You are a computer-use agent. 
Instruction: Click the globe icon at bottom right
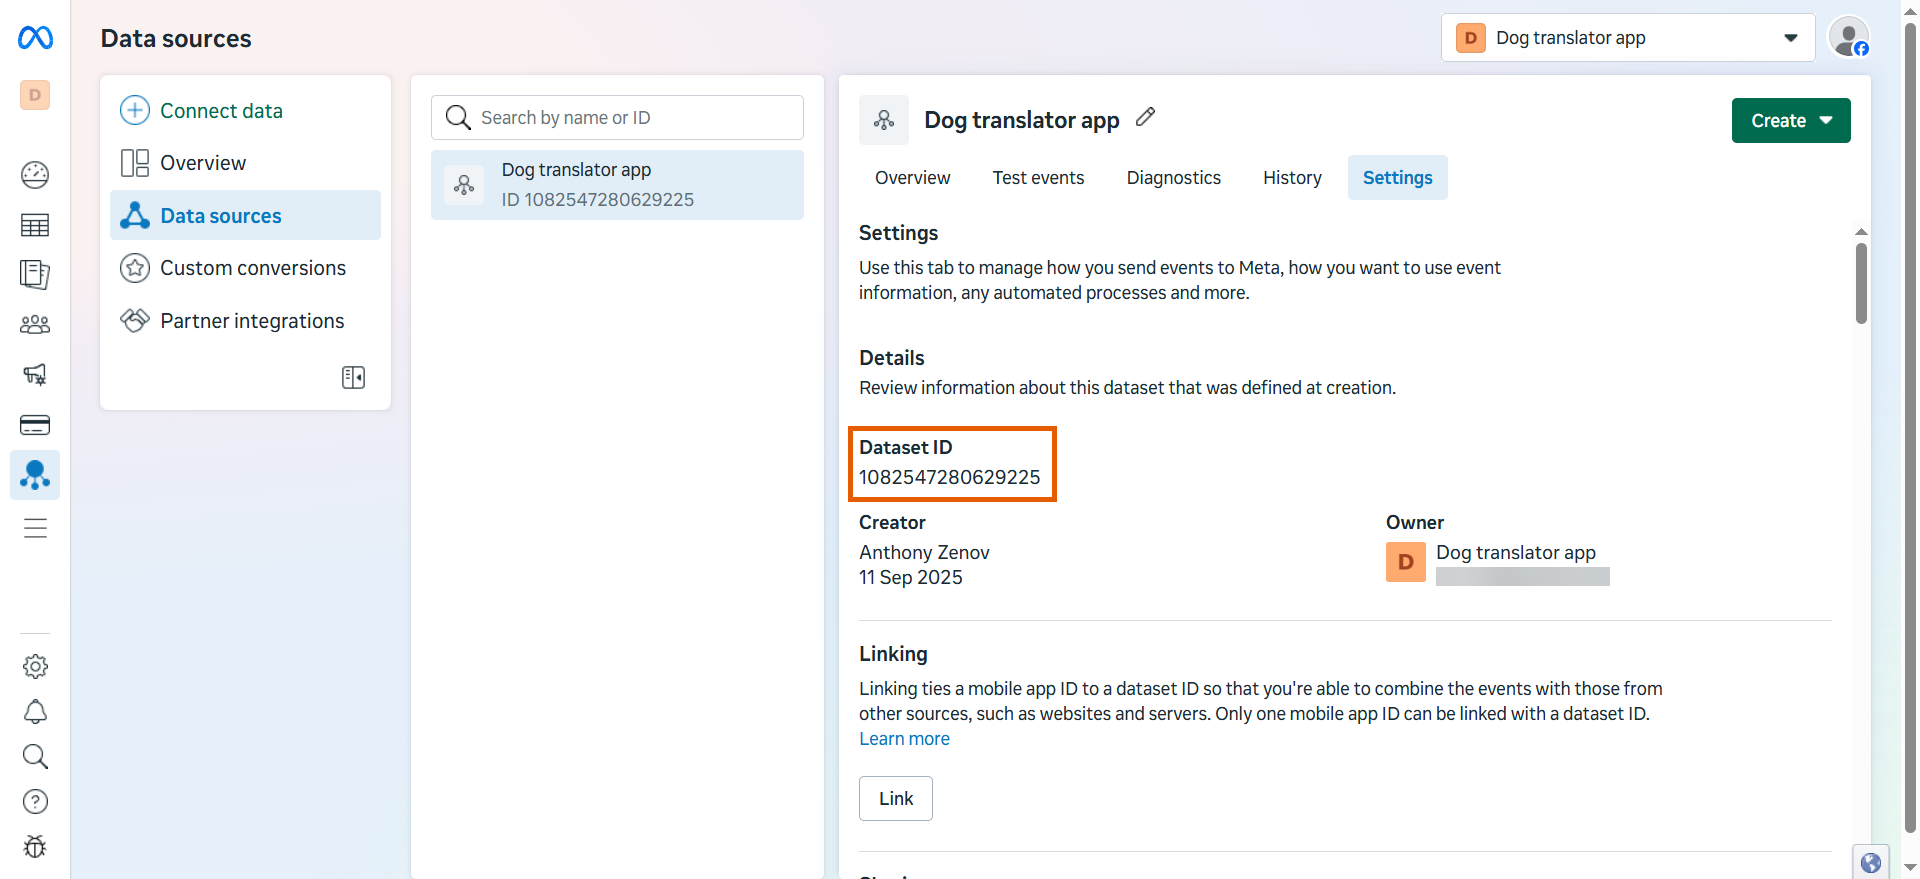1871,862
